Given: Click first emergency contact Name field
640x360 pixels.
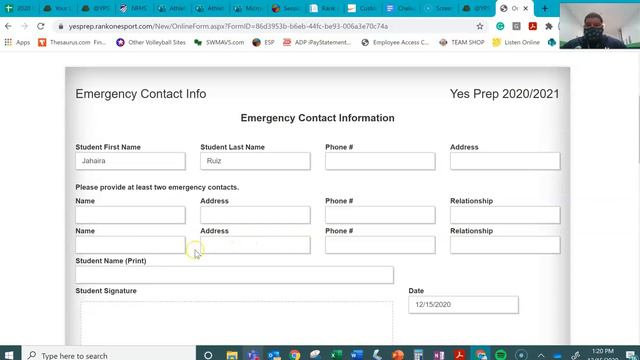Looking at the screenshot, I should (x=131, y=215).
